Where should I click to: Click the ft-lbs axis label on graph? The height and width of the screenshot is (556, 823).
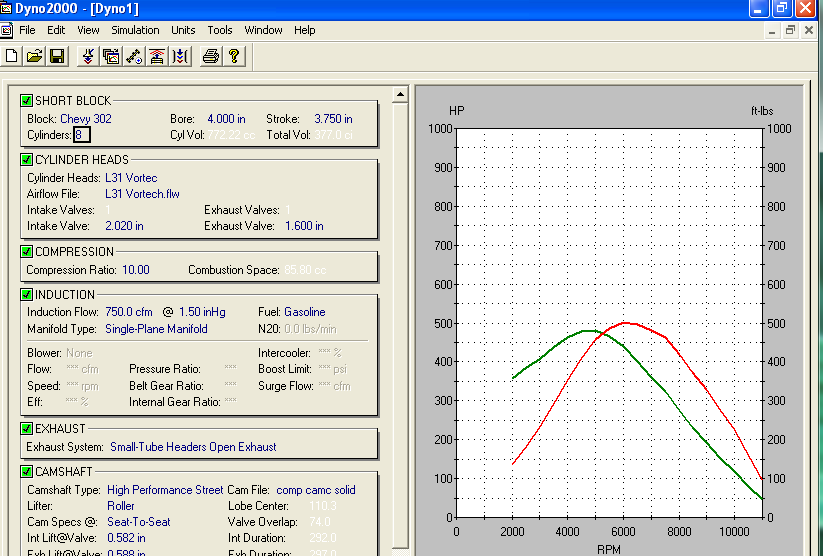click(762, 111)
